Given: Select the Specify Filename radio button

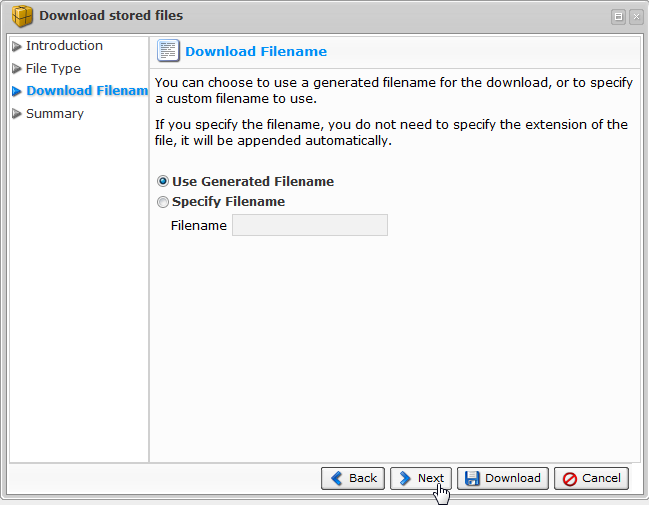Looking at the screenshot, I should [163, 202].
